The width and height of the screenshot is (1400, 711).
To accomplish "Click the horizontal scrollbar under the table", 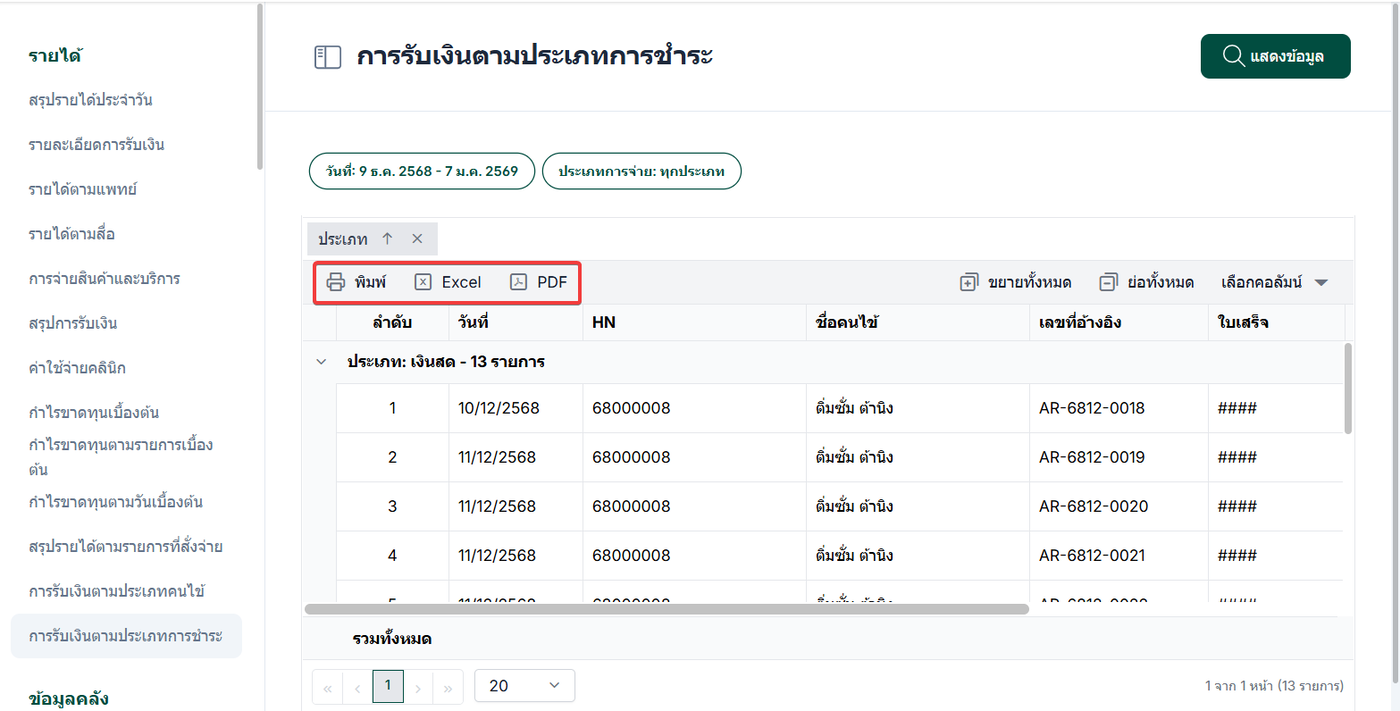I will point(666,608).
